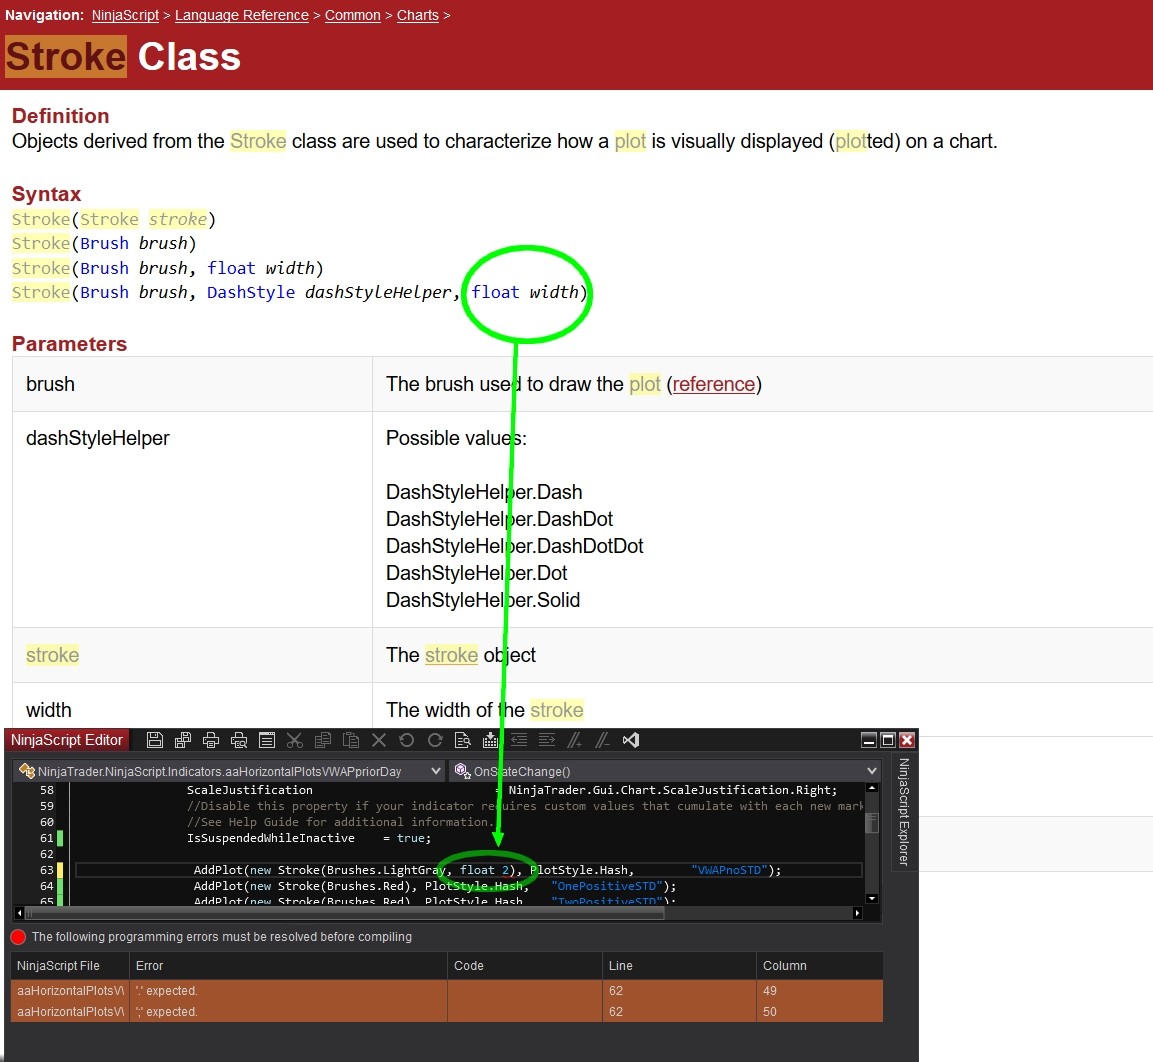Click the Cut scissors icon
Screen dimensions: 1153x1062
[x=295, y=740]
